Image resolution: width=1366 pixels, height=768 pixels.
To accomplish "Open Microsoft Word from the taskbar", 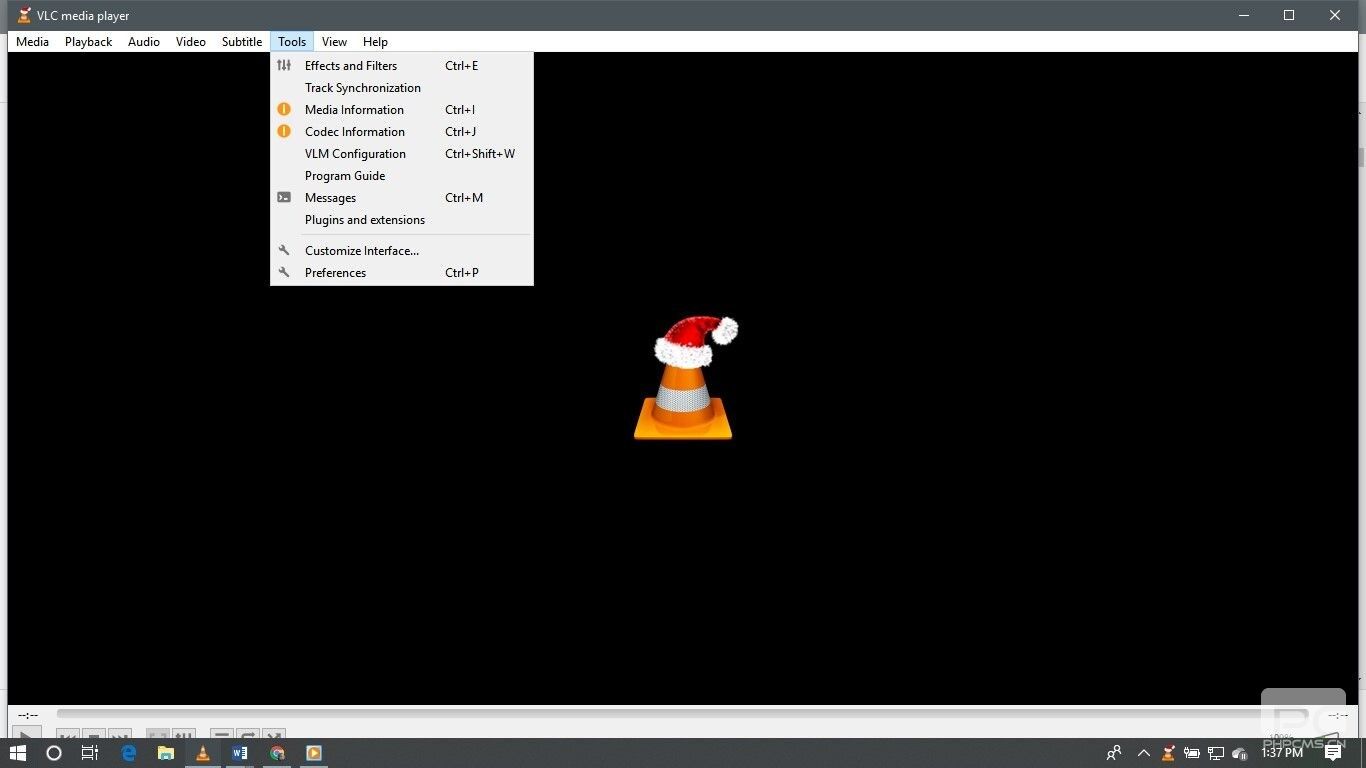I will pos(240,753).
